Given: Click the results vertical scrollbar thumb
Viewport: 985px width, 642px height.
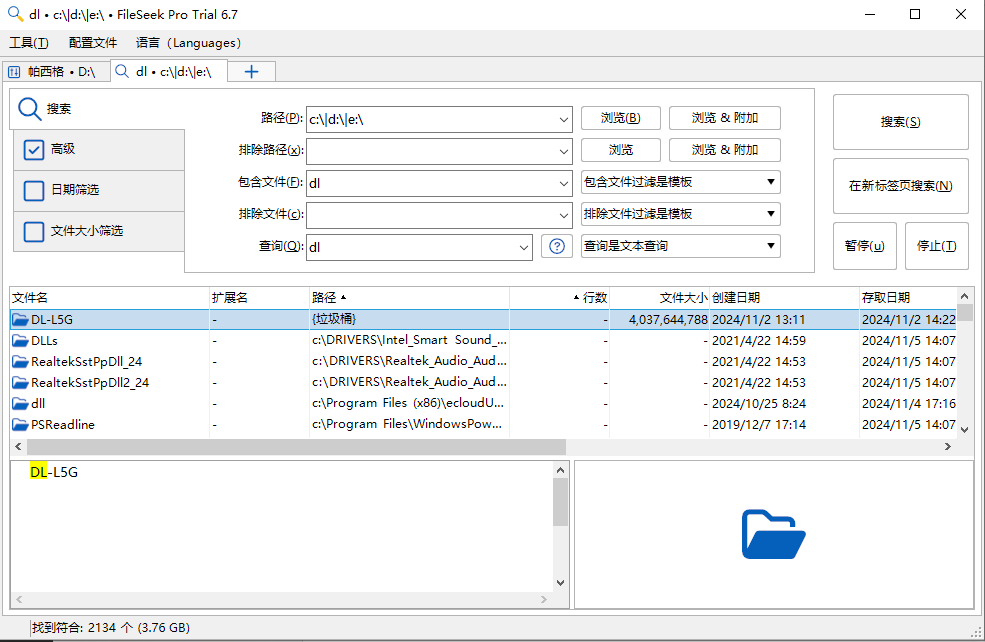Looking at the screenshot, I should tap(964, 313).
